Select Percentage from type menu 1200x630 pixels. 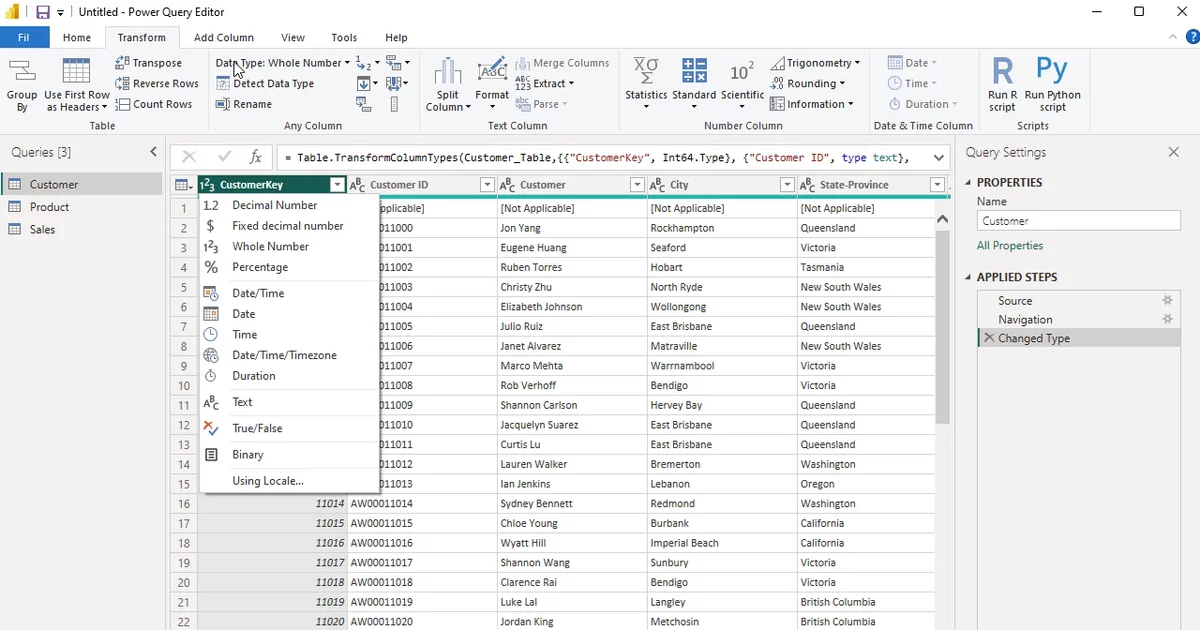pyautogui.click(x=289, y=267)
